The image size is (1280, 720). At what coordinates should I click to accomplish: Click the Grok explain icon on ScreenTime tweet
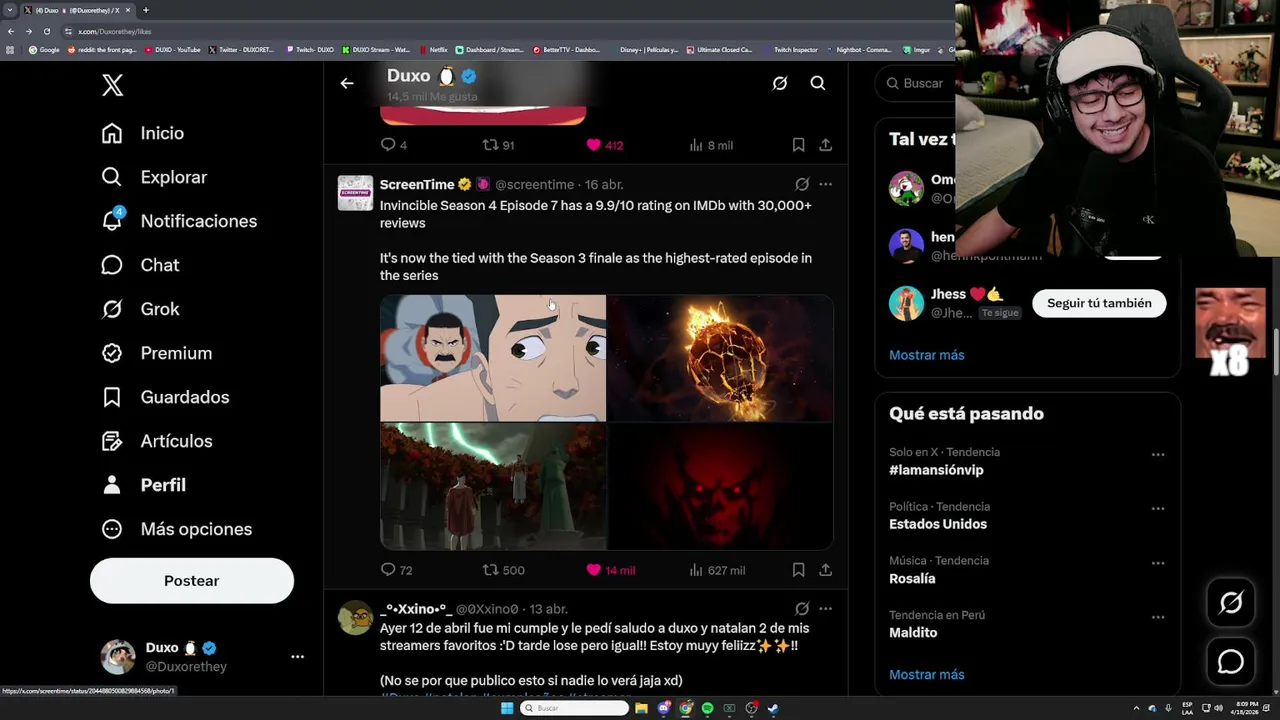click(x=802, y=184)
